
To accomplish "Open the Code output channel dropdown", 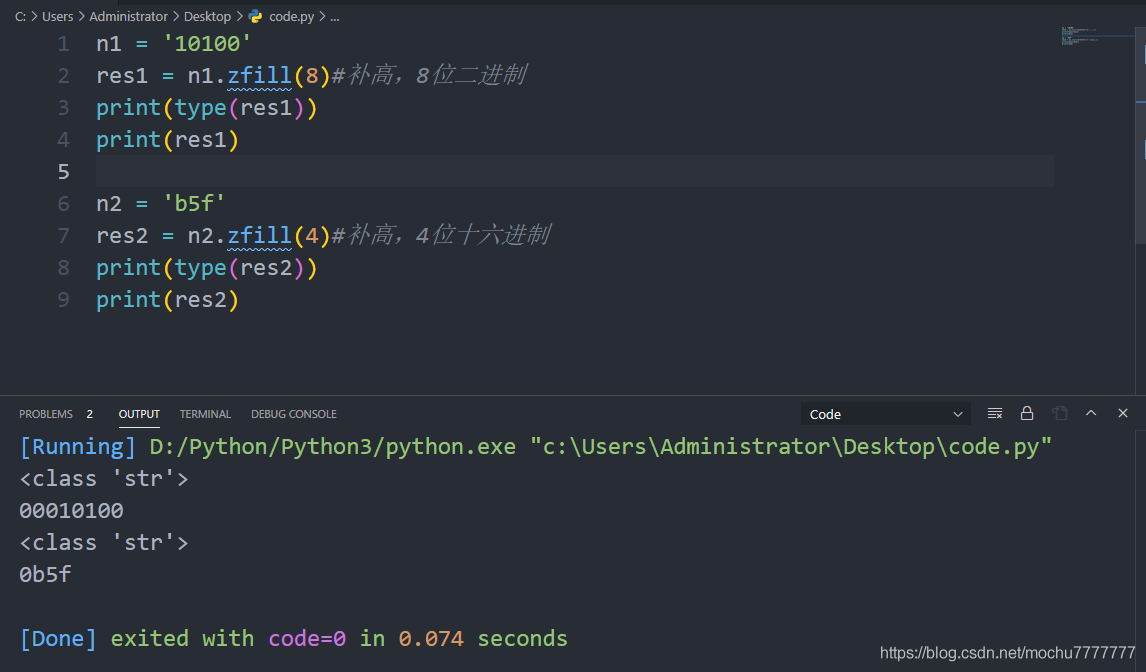I will click(x=886, y=415).
